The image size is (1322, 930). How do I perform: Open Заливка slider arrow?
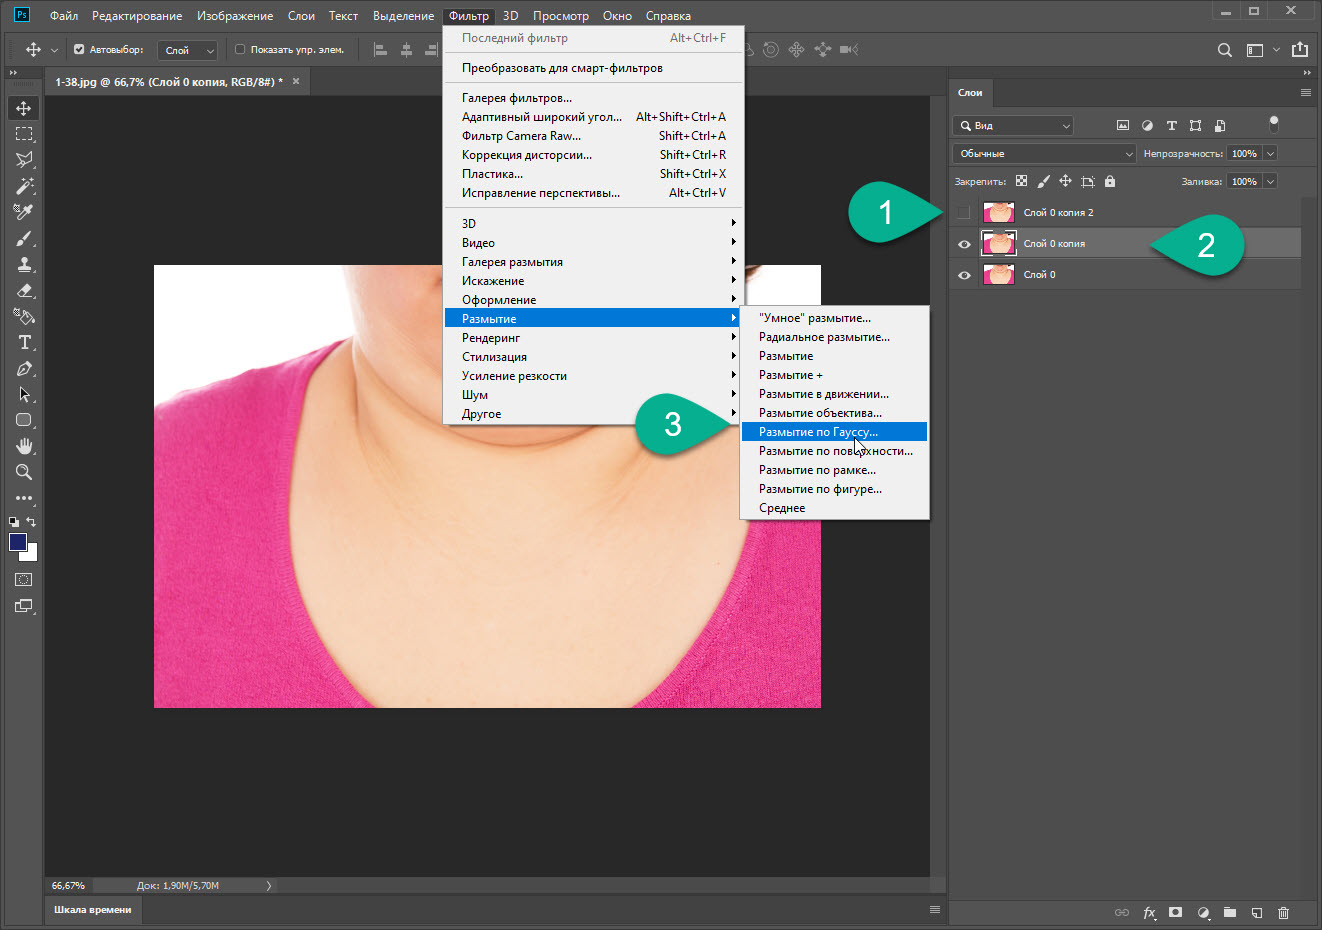tap(1270, 181)
